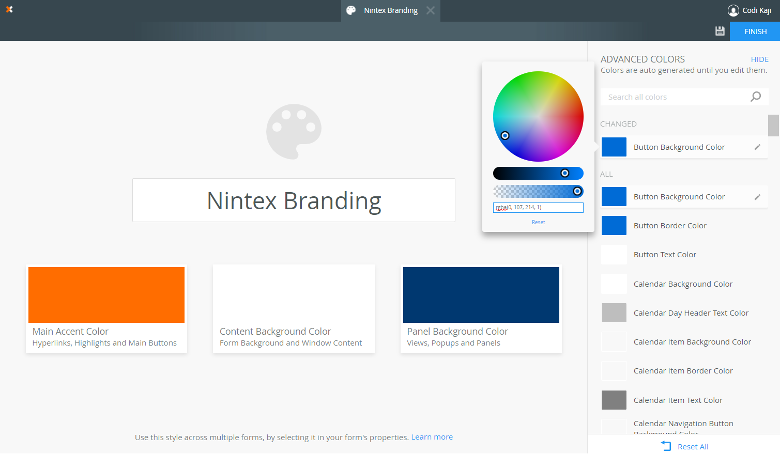Select the Calendar Item Background Color swatch
This screenshot has height=455, width=780.
(614, 342)
